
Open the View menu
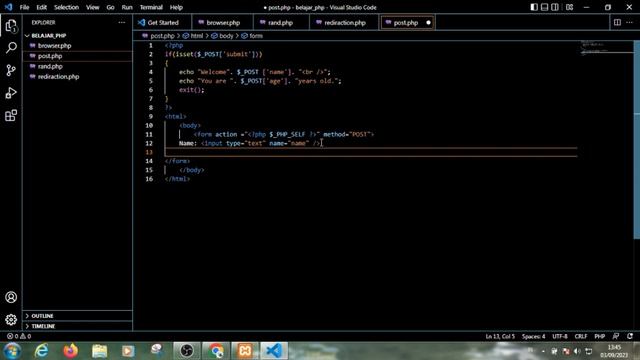[93, 7]
